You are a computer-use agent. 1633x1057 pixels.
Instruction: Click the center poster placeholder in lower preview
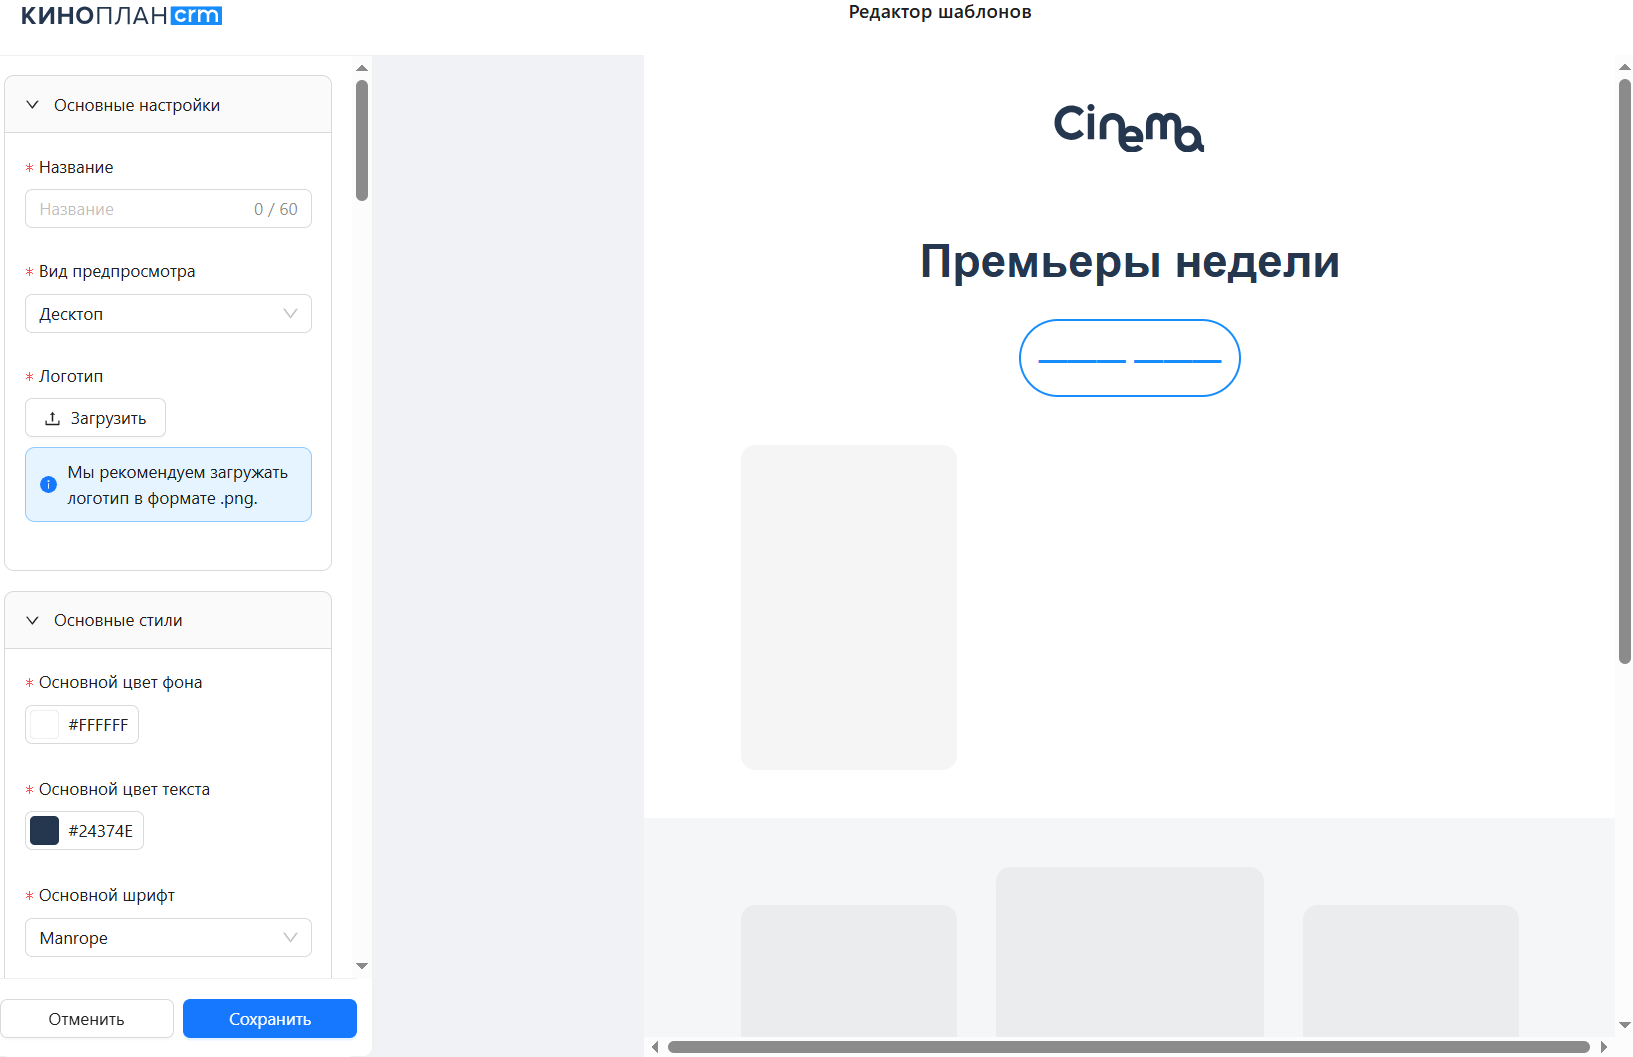coord(1130,952)
